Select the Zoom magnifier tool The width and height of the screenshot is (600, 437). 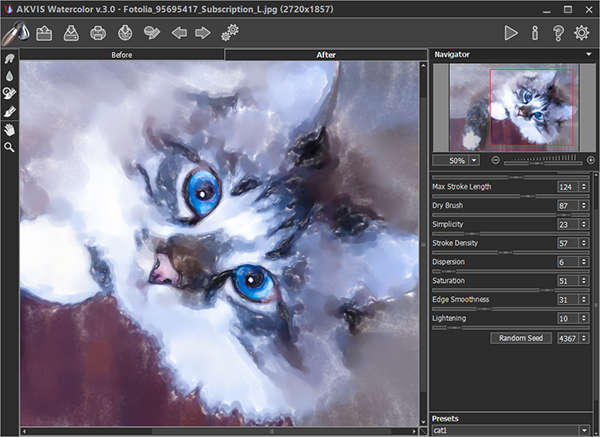tap(10, 147)
